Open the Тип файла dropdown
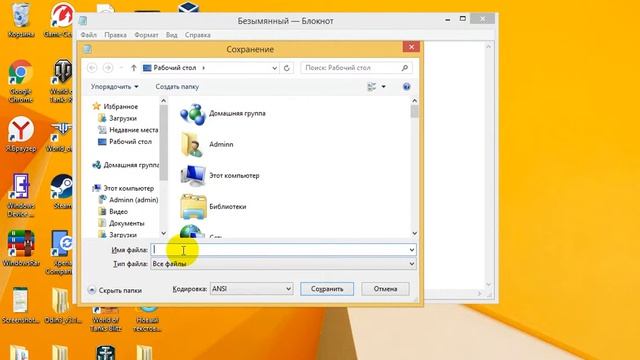The image size is (640, 360). pos(283,264)
